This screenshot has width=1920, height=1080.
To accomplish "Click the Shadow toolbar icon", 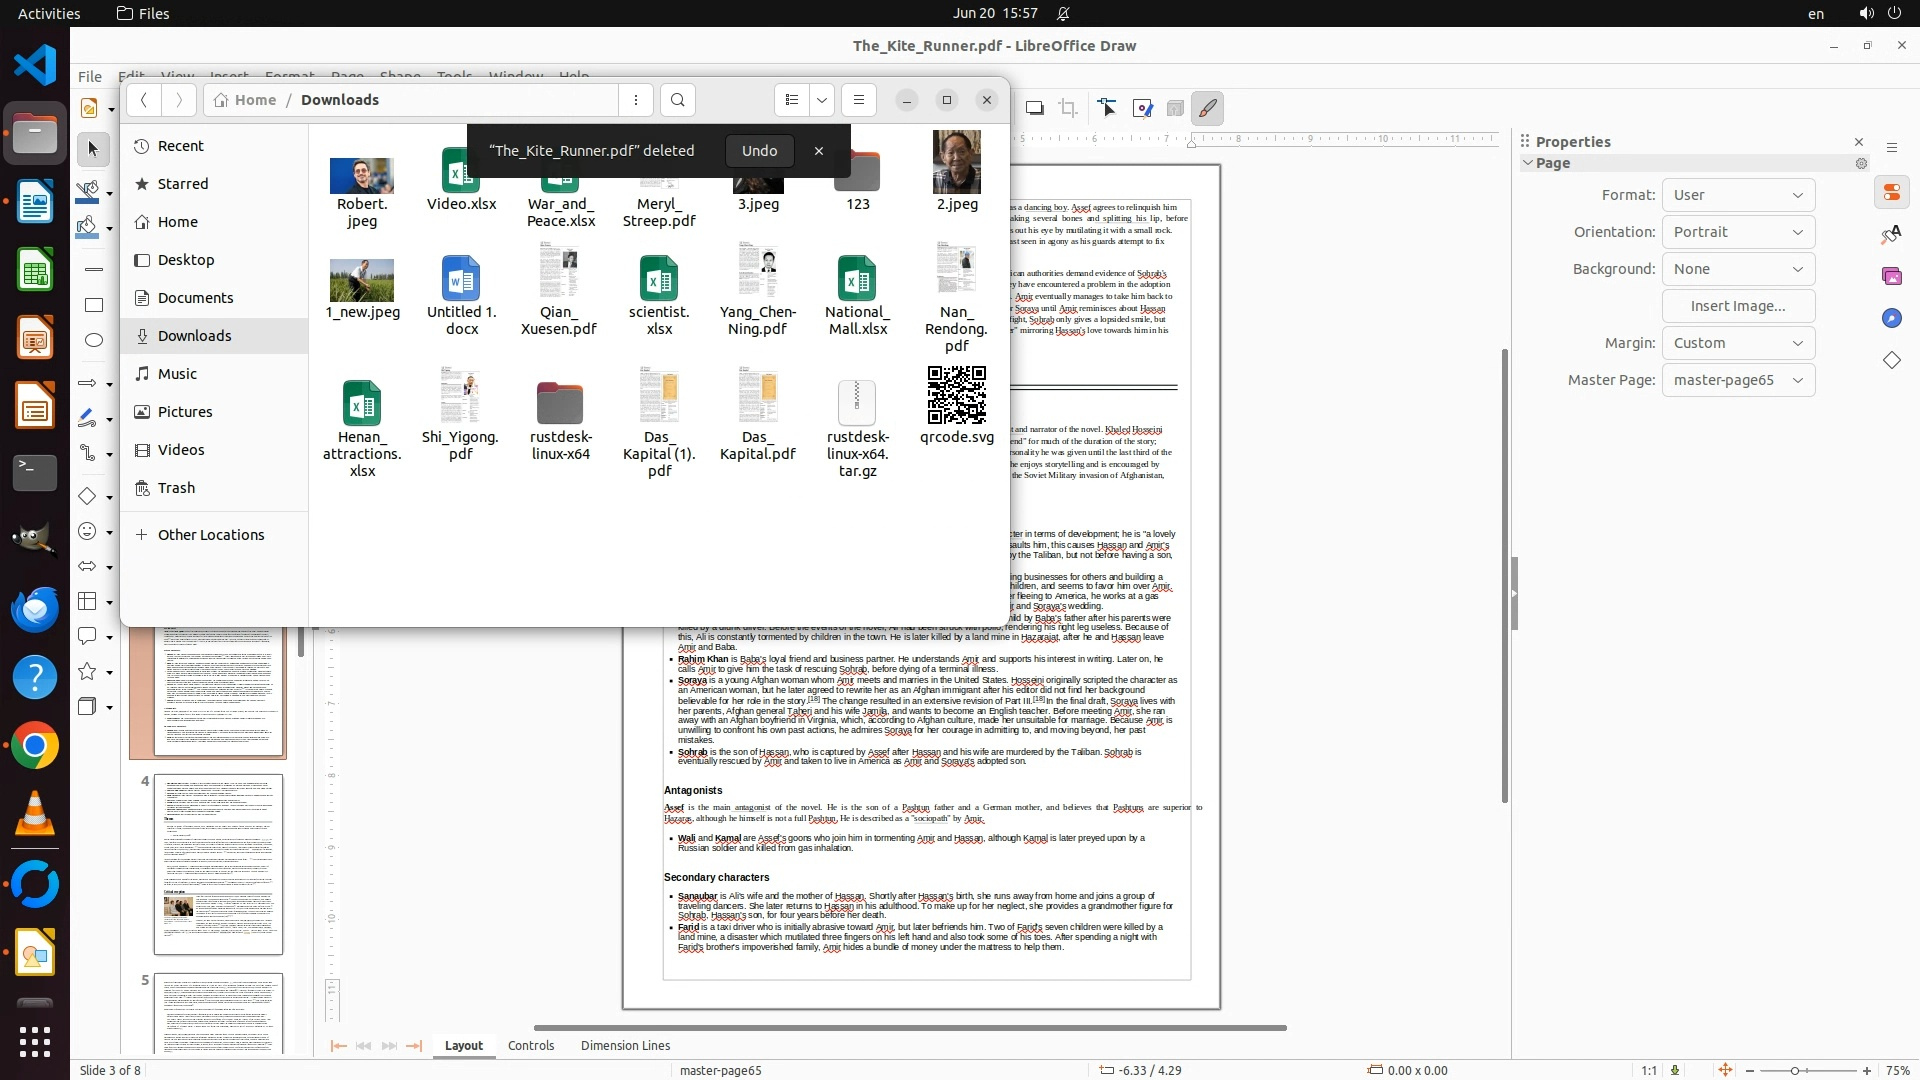I will coord(1035,108).
